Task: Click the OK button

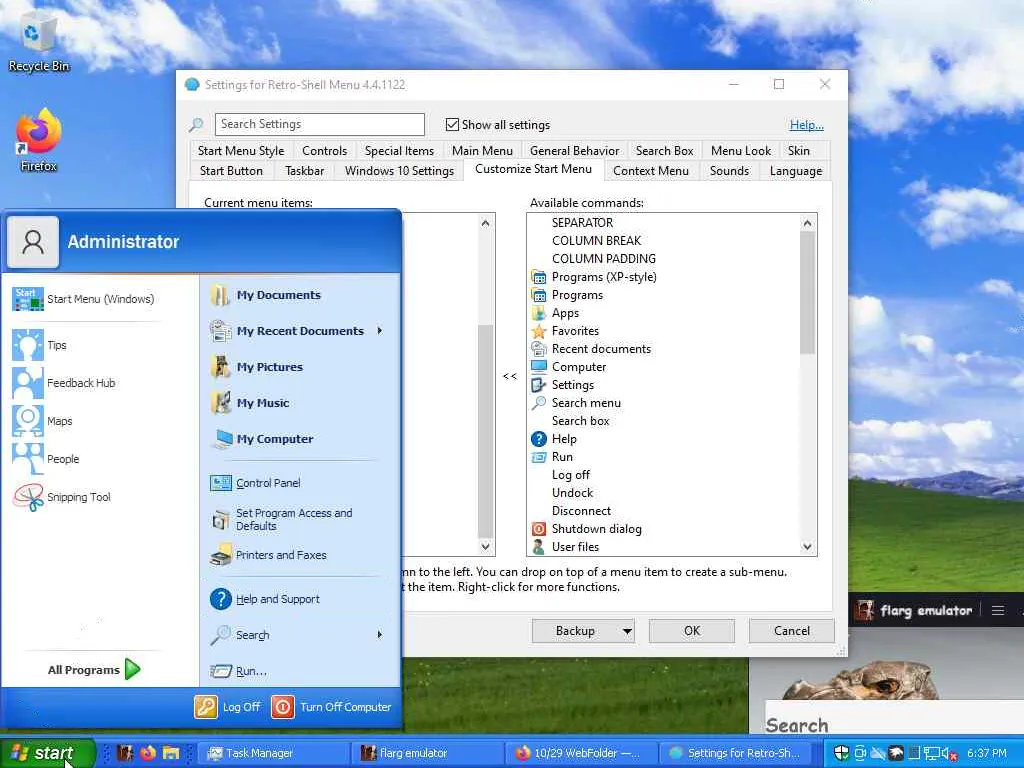Action: (692, 631)
